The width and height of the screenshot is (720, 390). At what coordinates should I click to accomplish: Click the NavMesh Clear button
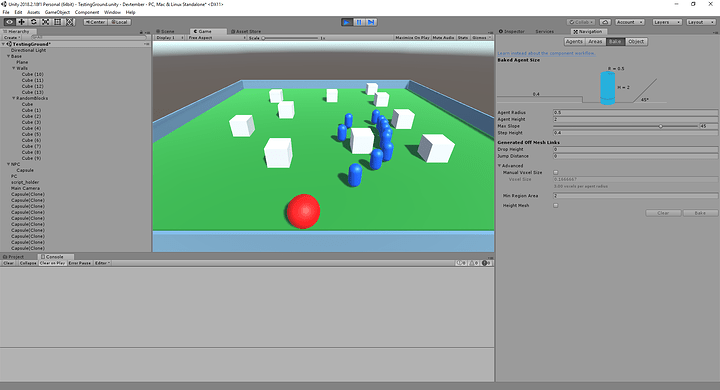pos(663,213)
